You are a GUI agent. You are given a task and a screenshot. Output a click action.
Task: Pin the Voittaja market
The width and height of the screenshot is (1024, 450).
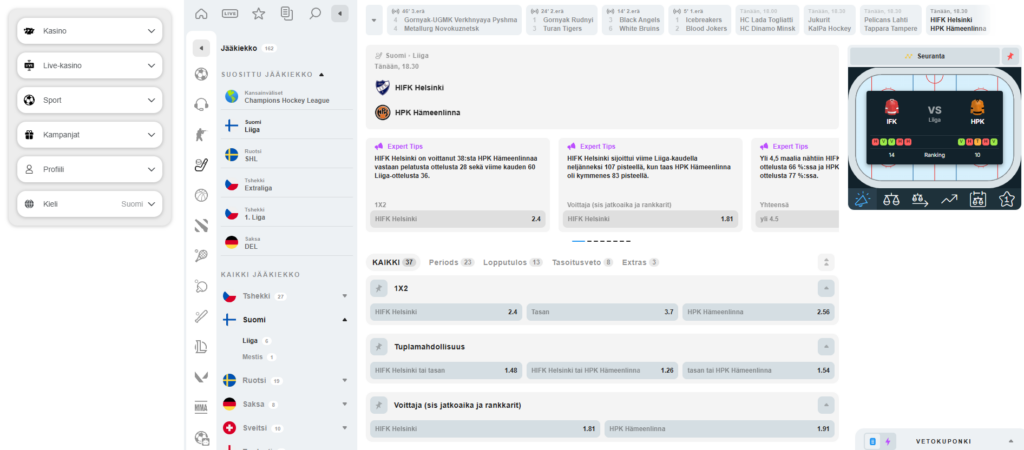[x=378, y=405]
